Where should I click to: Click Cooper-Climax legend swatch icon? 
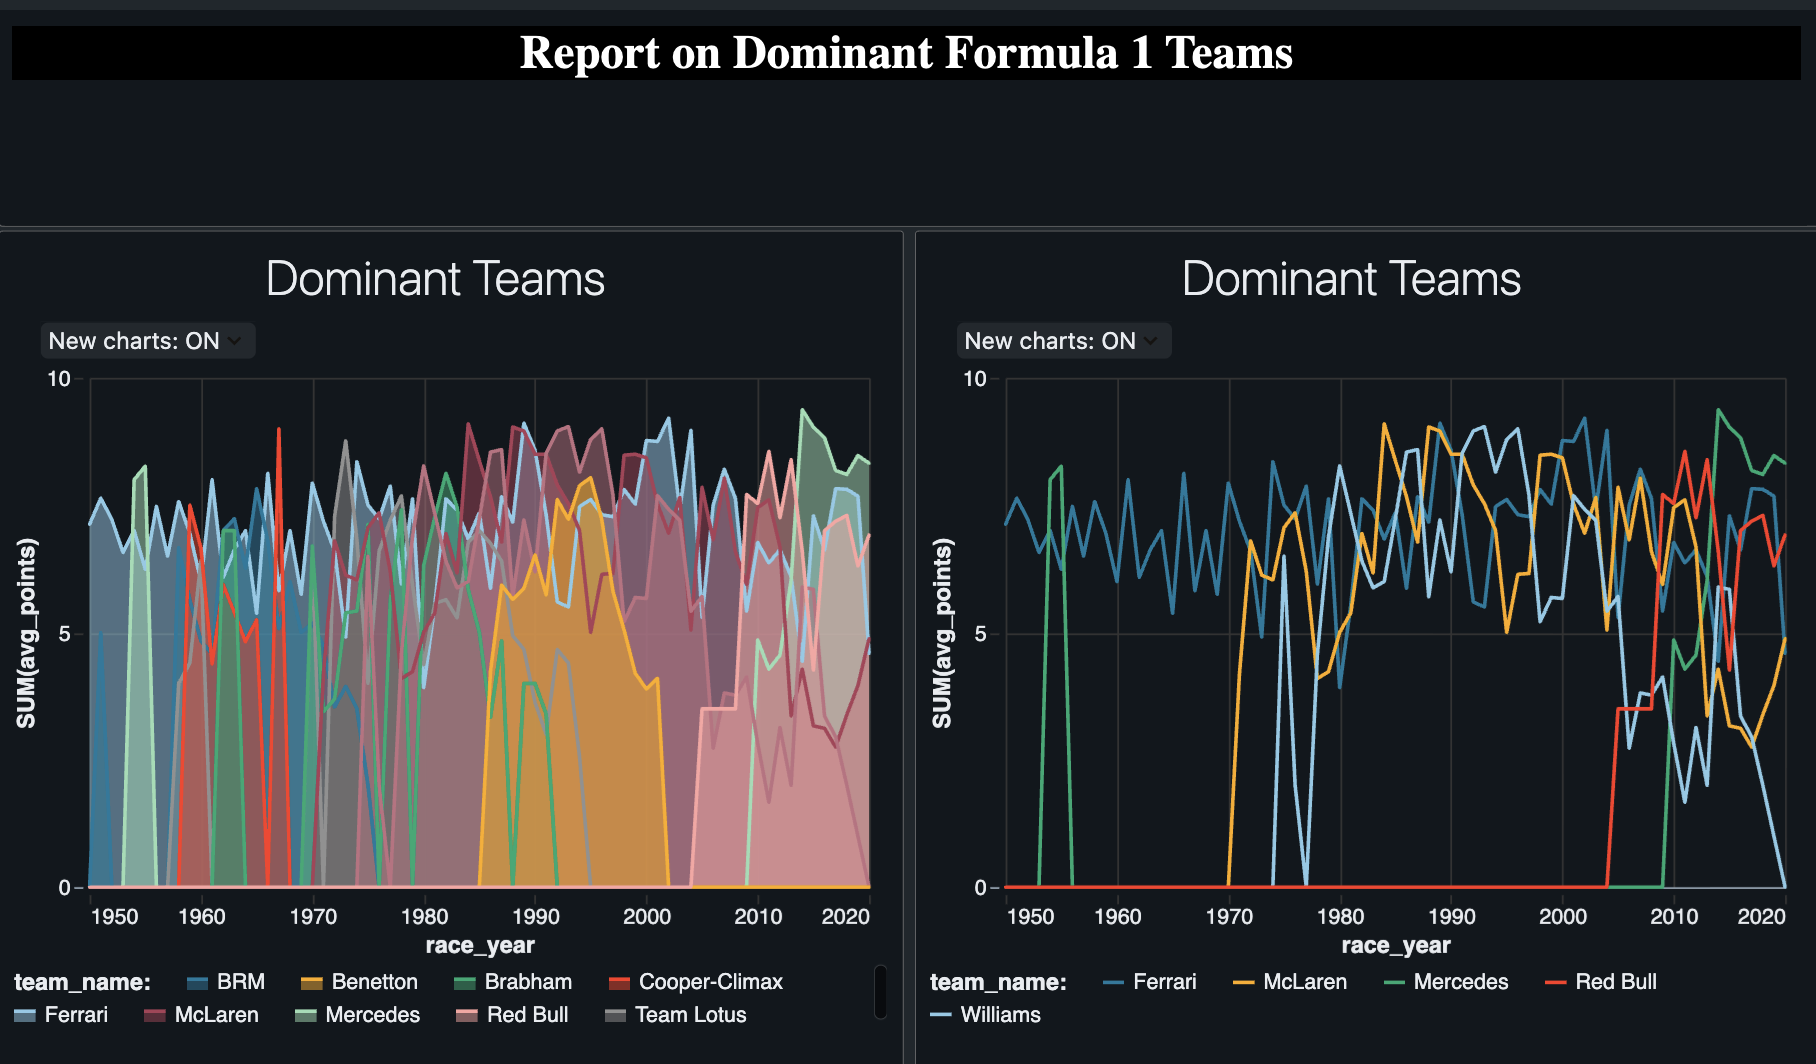tap(619, 983)
